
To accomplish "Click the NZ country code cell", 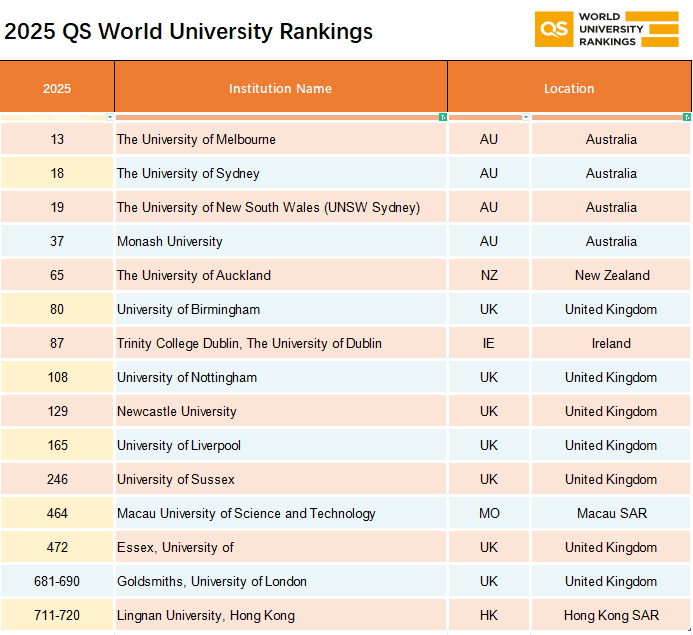I will (488, 275).
